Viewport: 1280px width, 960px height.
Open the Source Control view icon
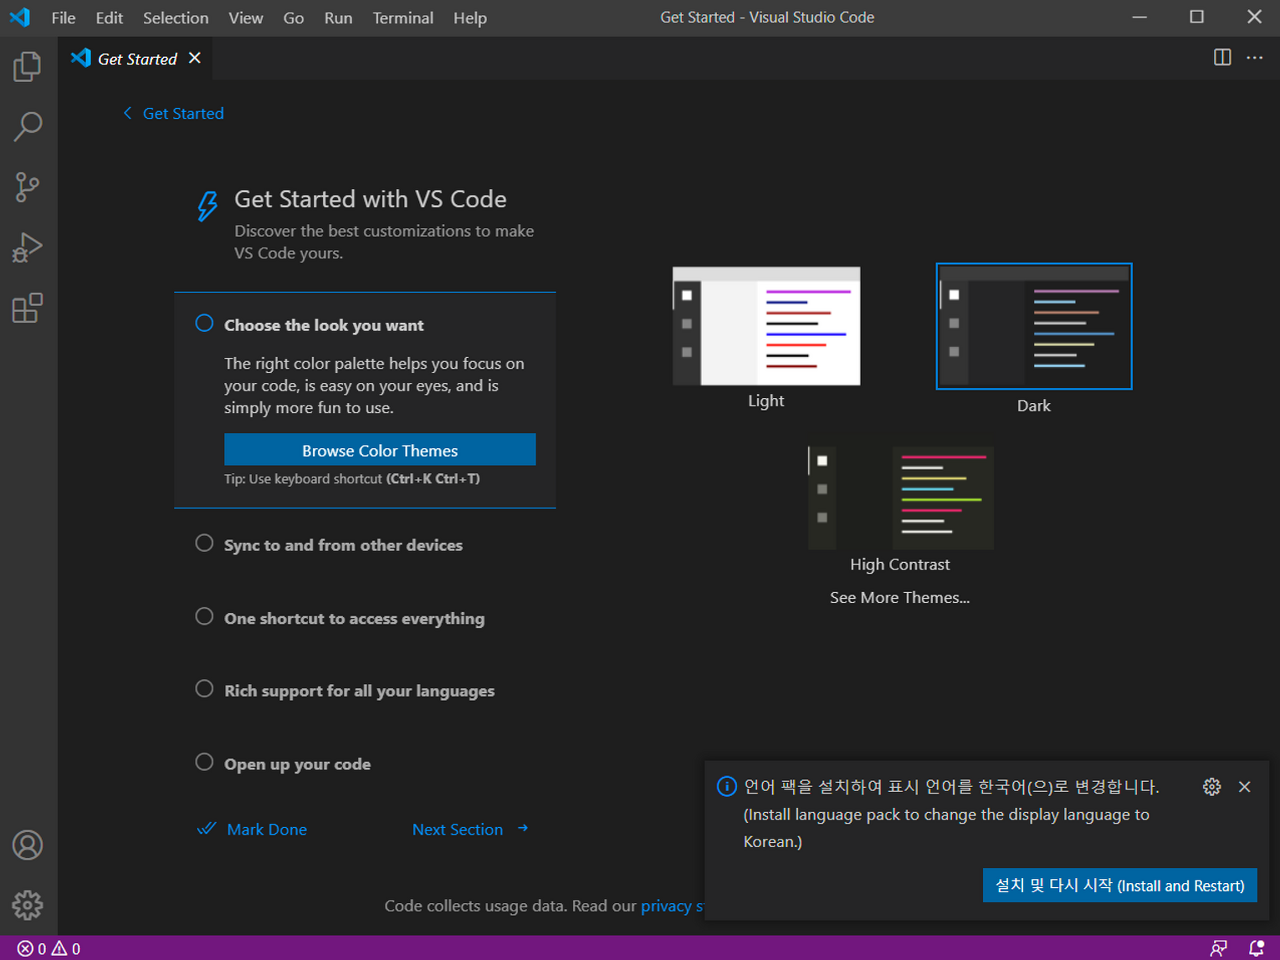28,187
